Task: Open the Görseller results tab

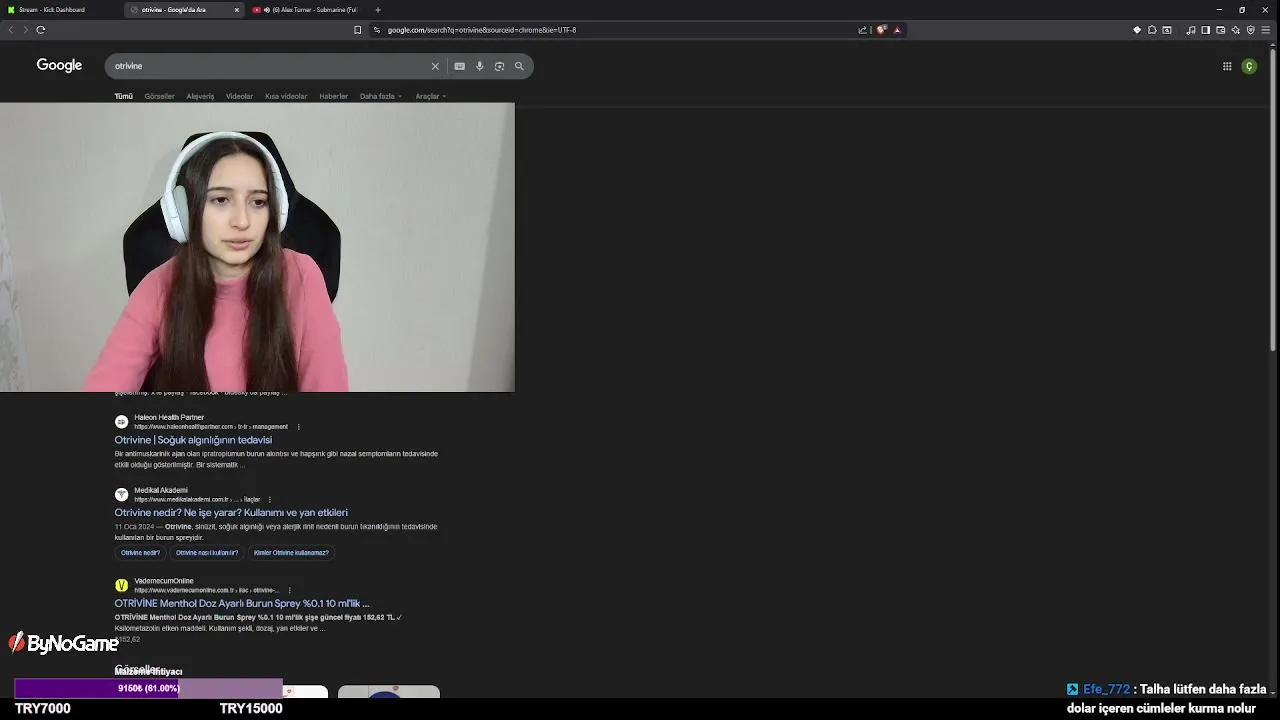Action: pos(159,96)
